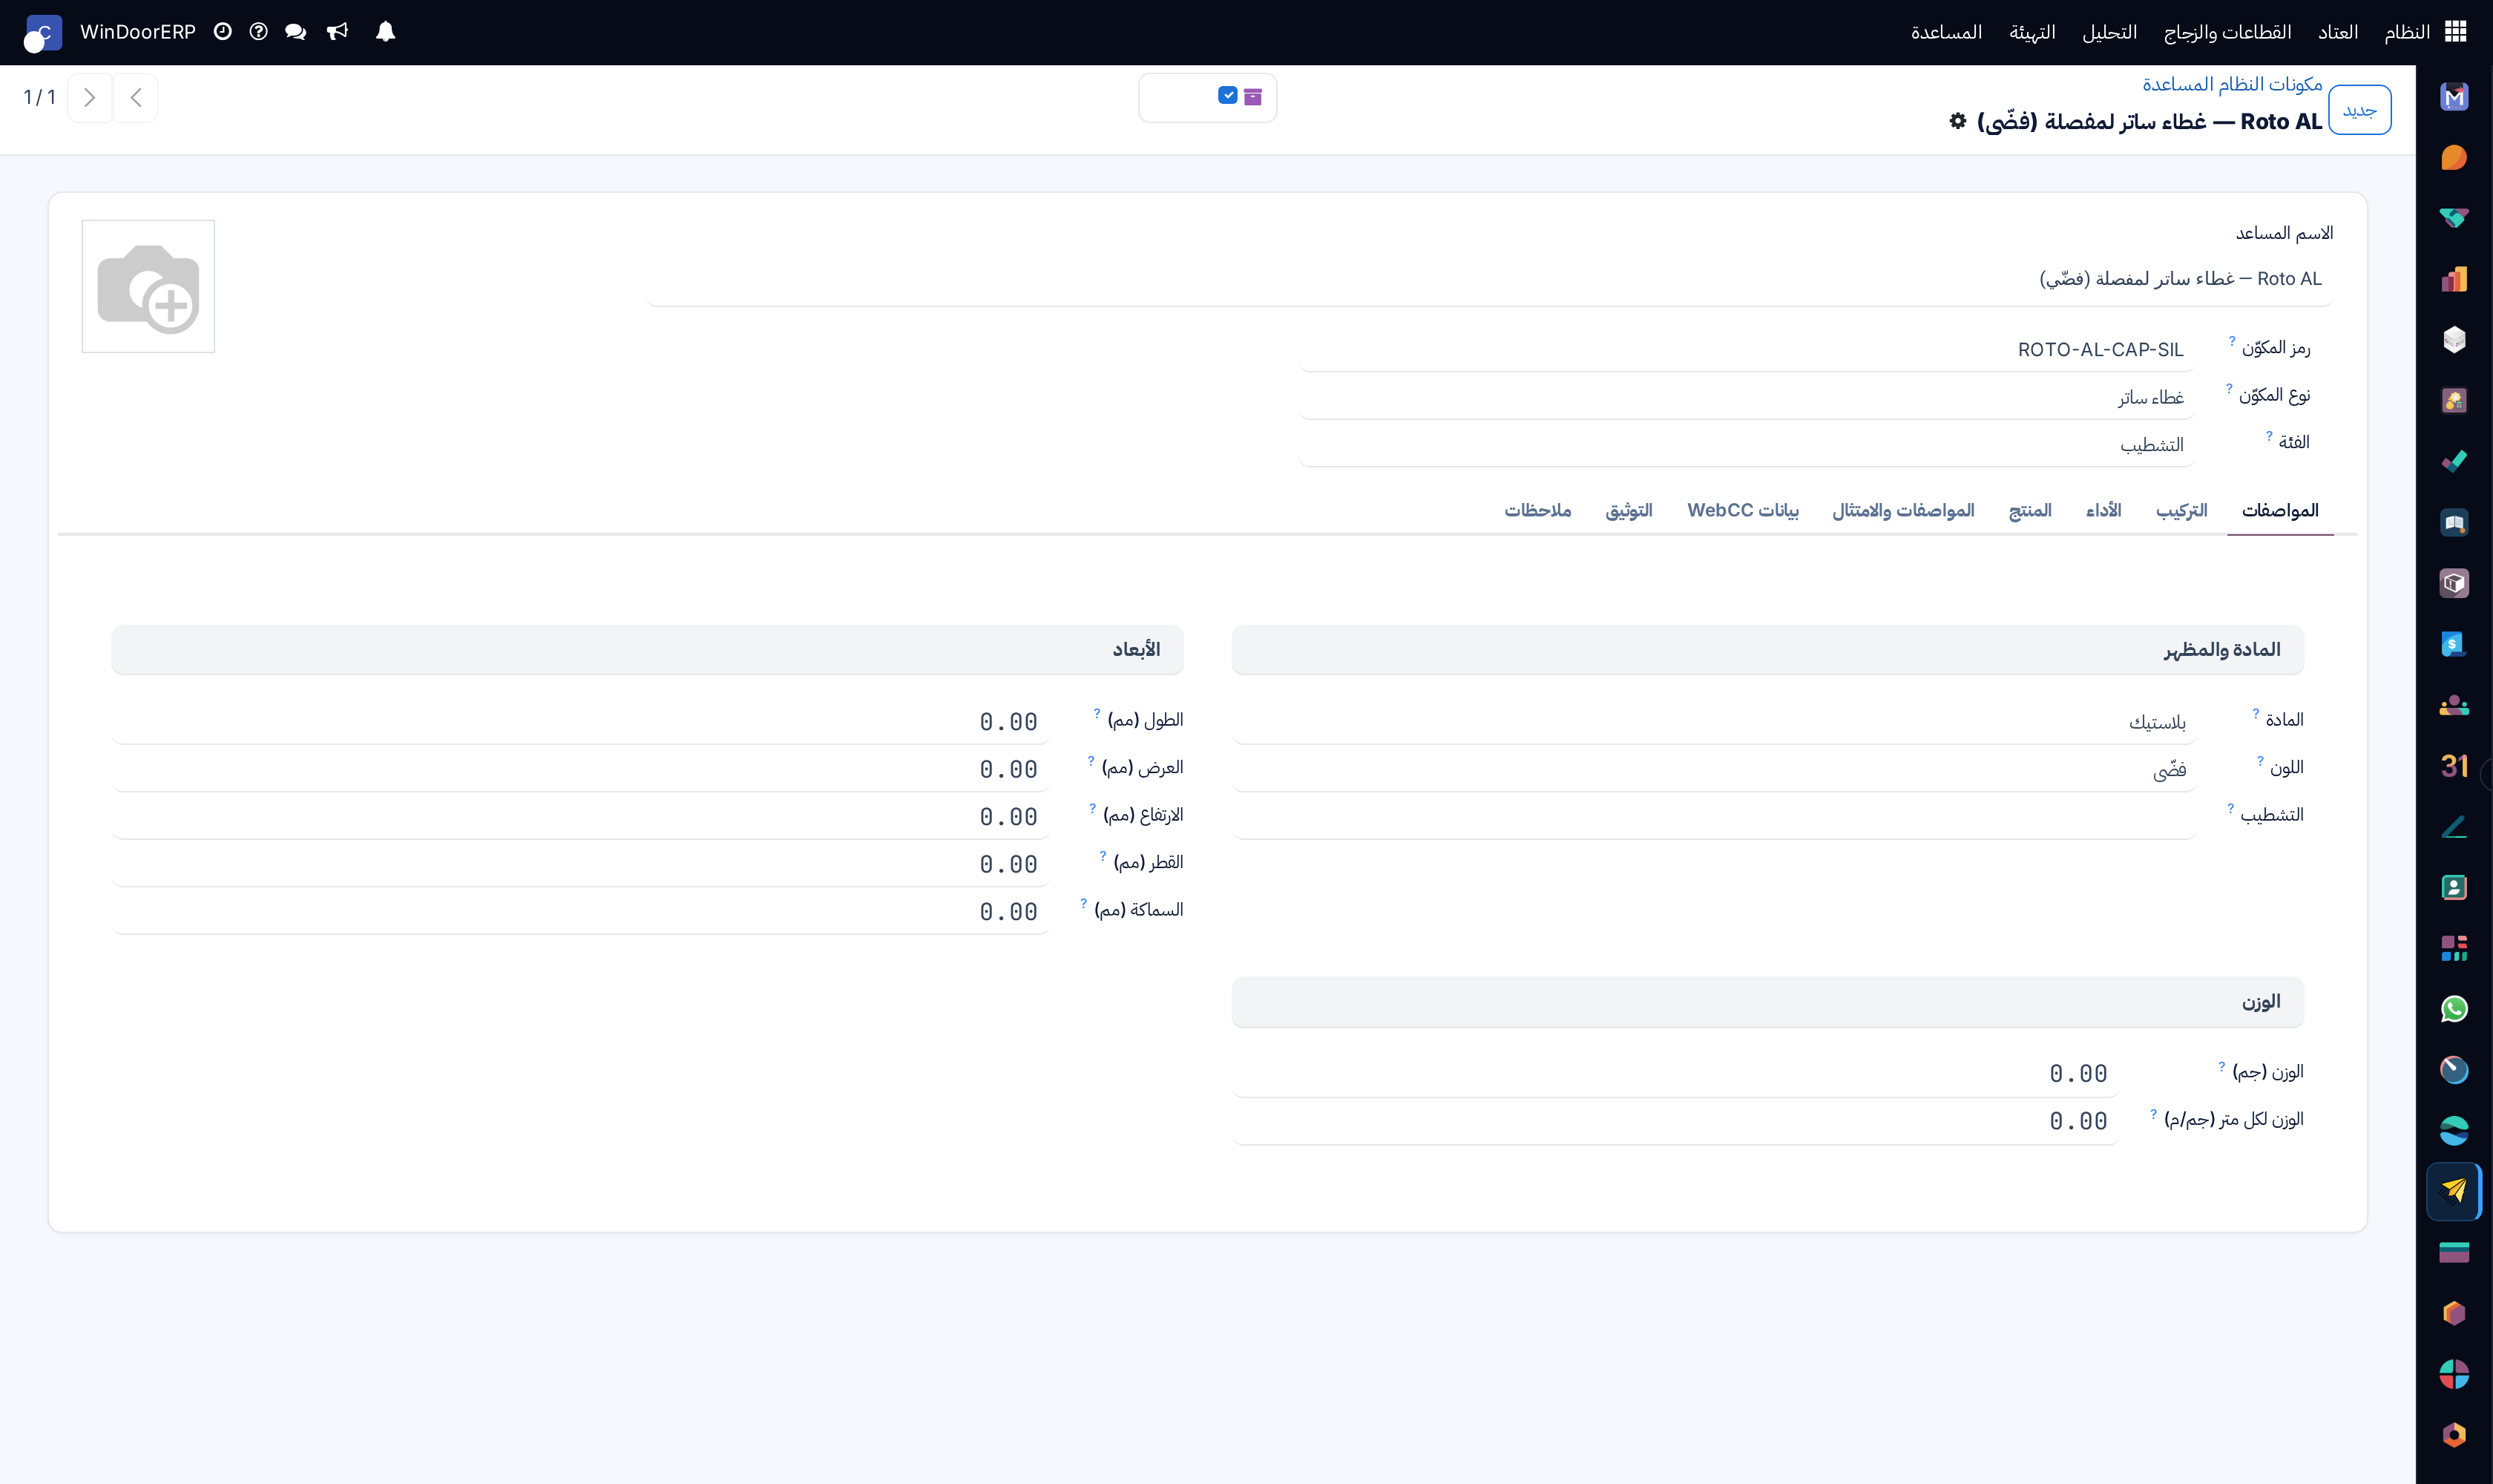Switch to the التوثيق tab
2493x1484 pixels.
click(1629, 510)
